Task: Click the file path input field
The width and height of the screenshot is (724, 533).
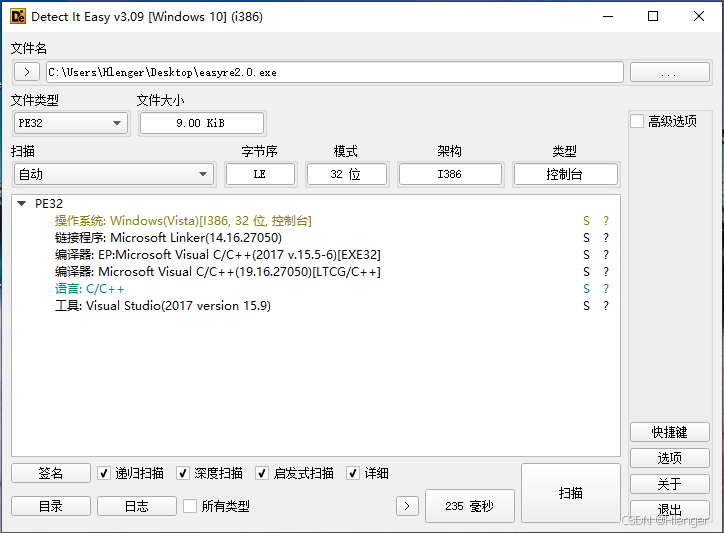Action: point(335,72)
